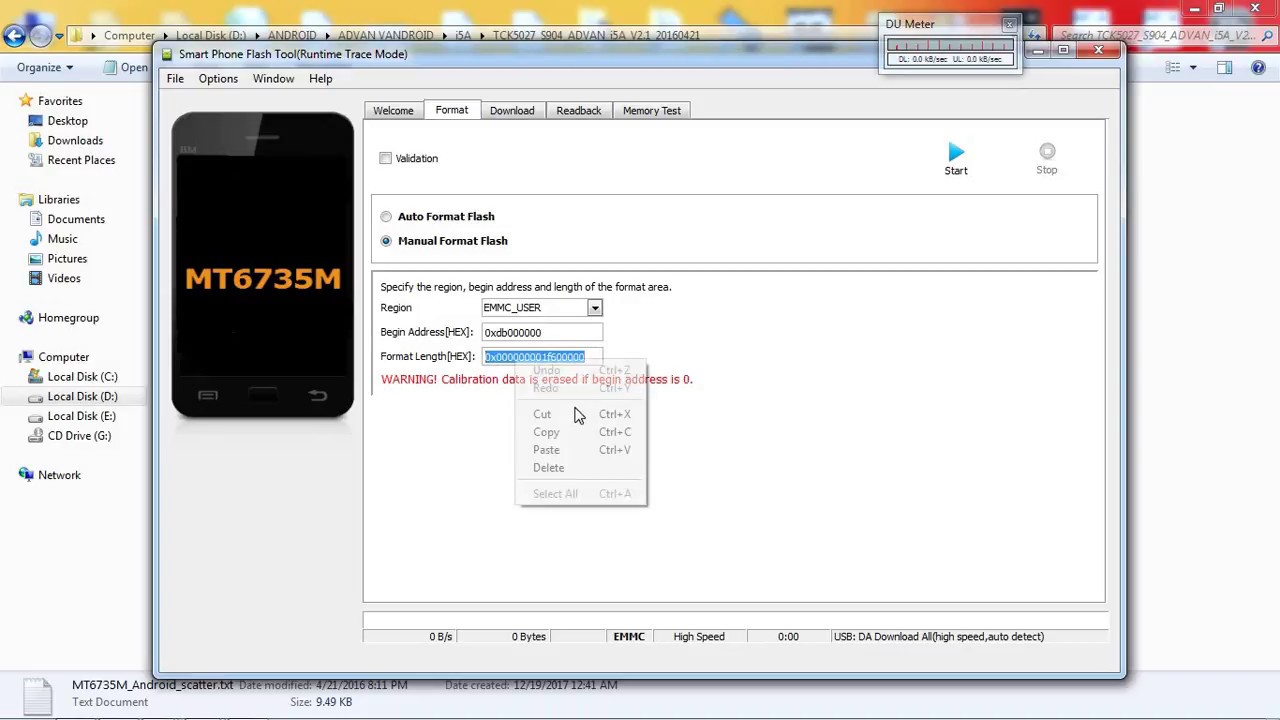Click the Smart Phone Flash Tool title icon
Image resolution: width=1280 pixels, height=720 pixels.
click(x=167, y=54)
